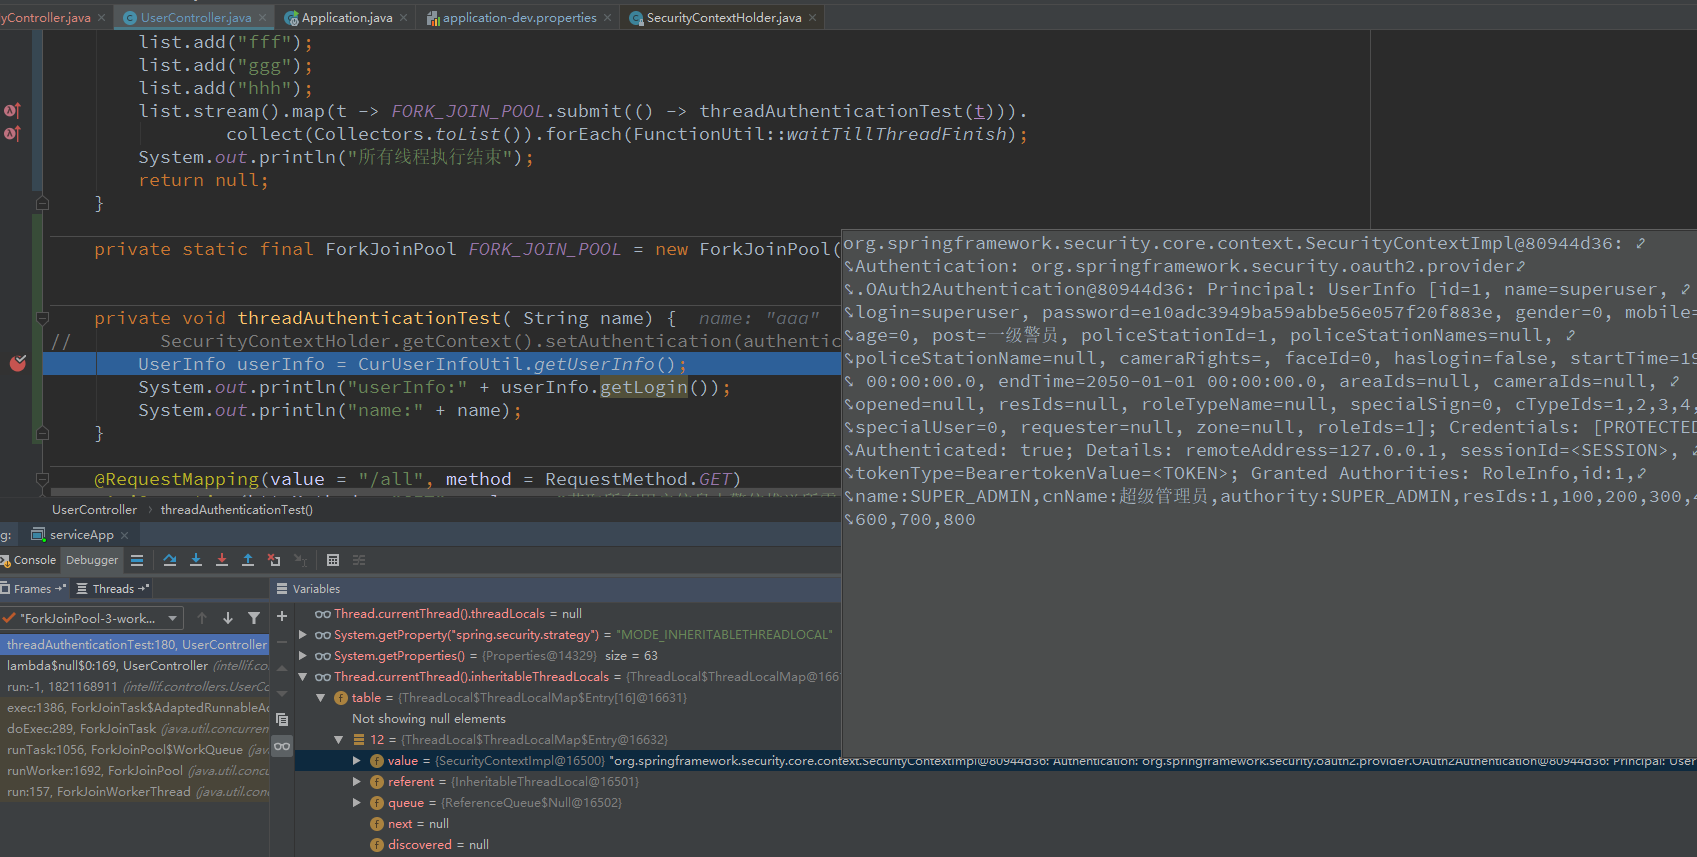Collapse the inheritableThreadLocals watch node
Viewport: 1697px width, 857px height.
click(x=303, y=677)
